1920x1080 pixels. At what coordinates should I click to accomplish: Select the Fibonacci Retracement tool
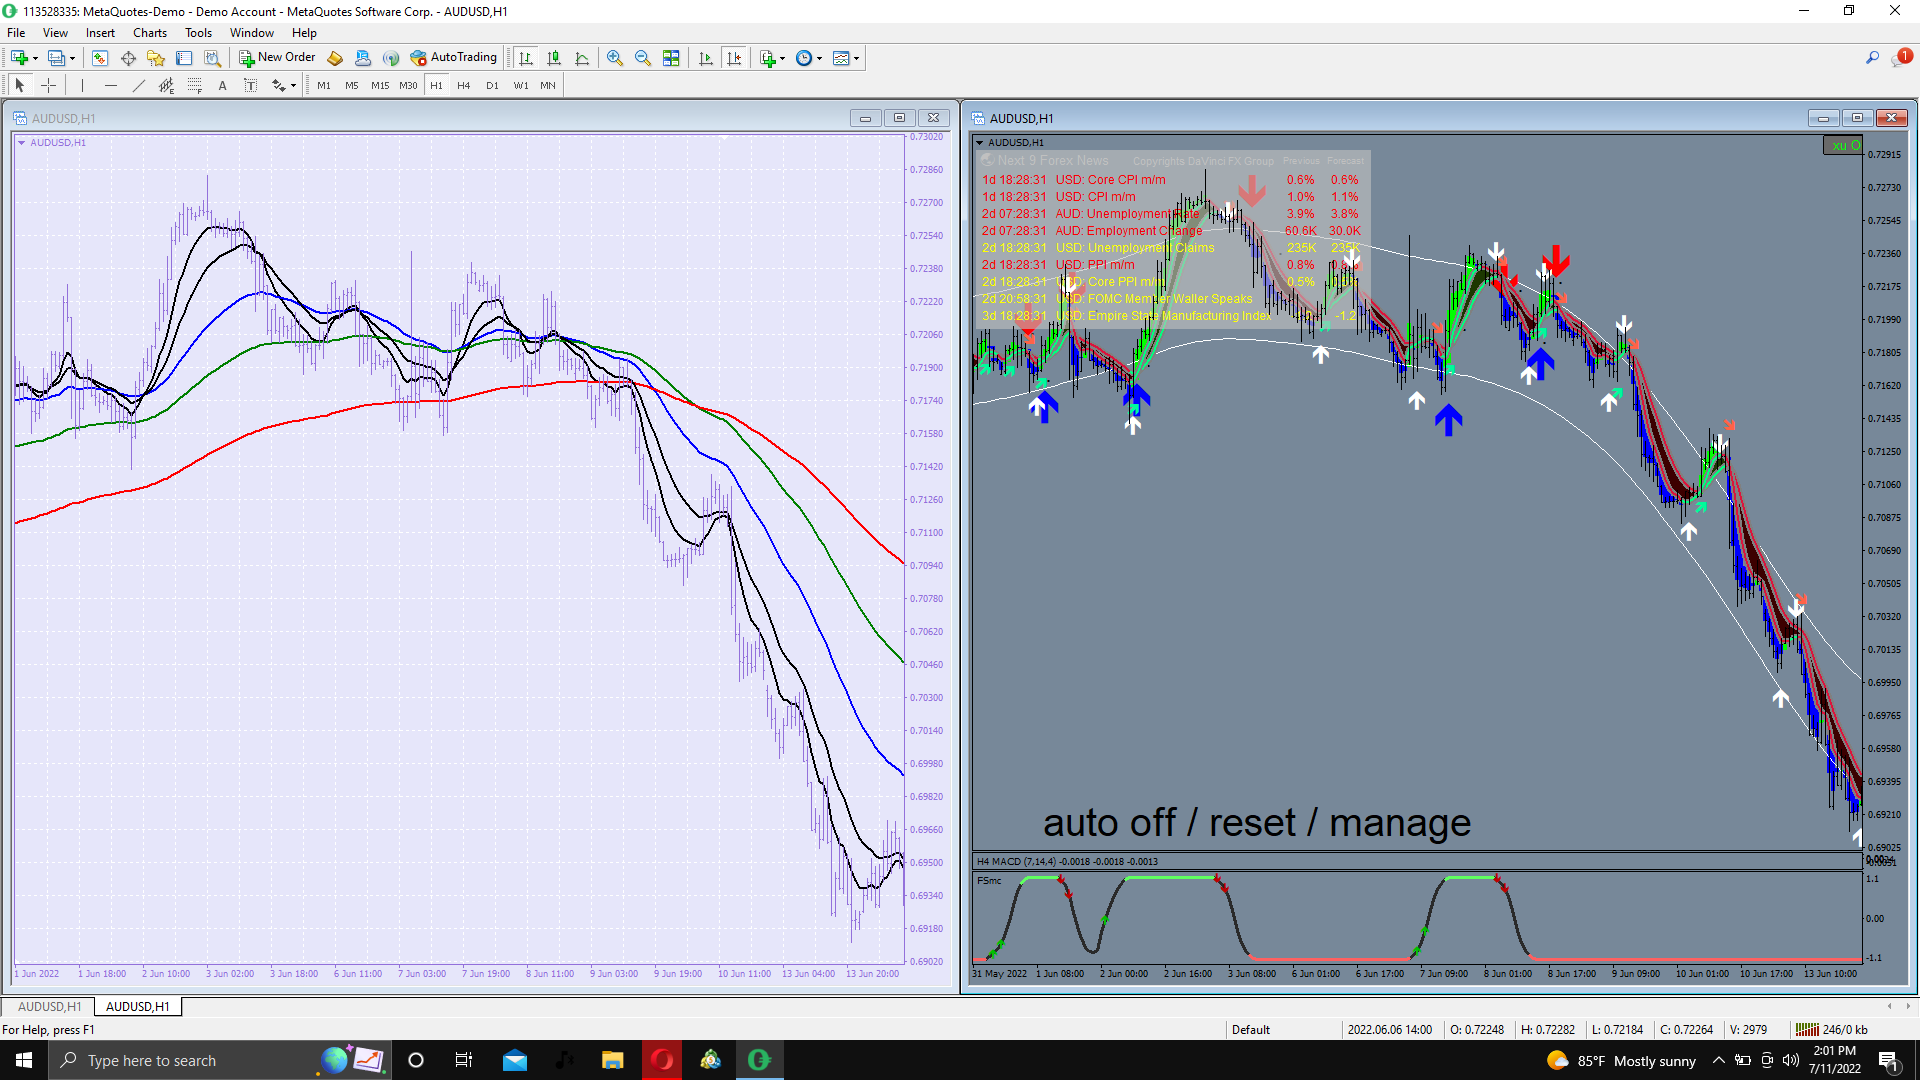tap(195, 86)
